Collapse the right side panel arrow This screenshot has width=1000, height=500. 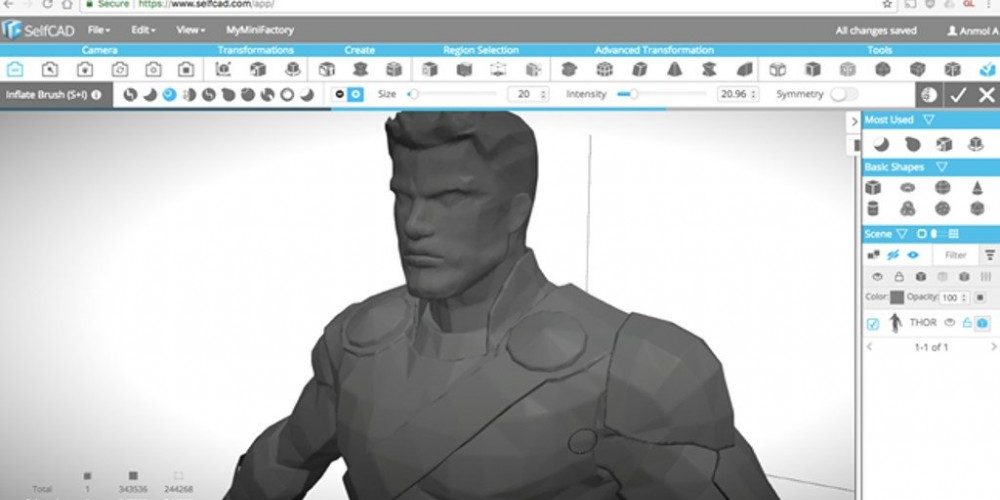854,121
